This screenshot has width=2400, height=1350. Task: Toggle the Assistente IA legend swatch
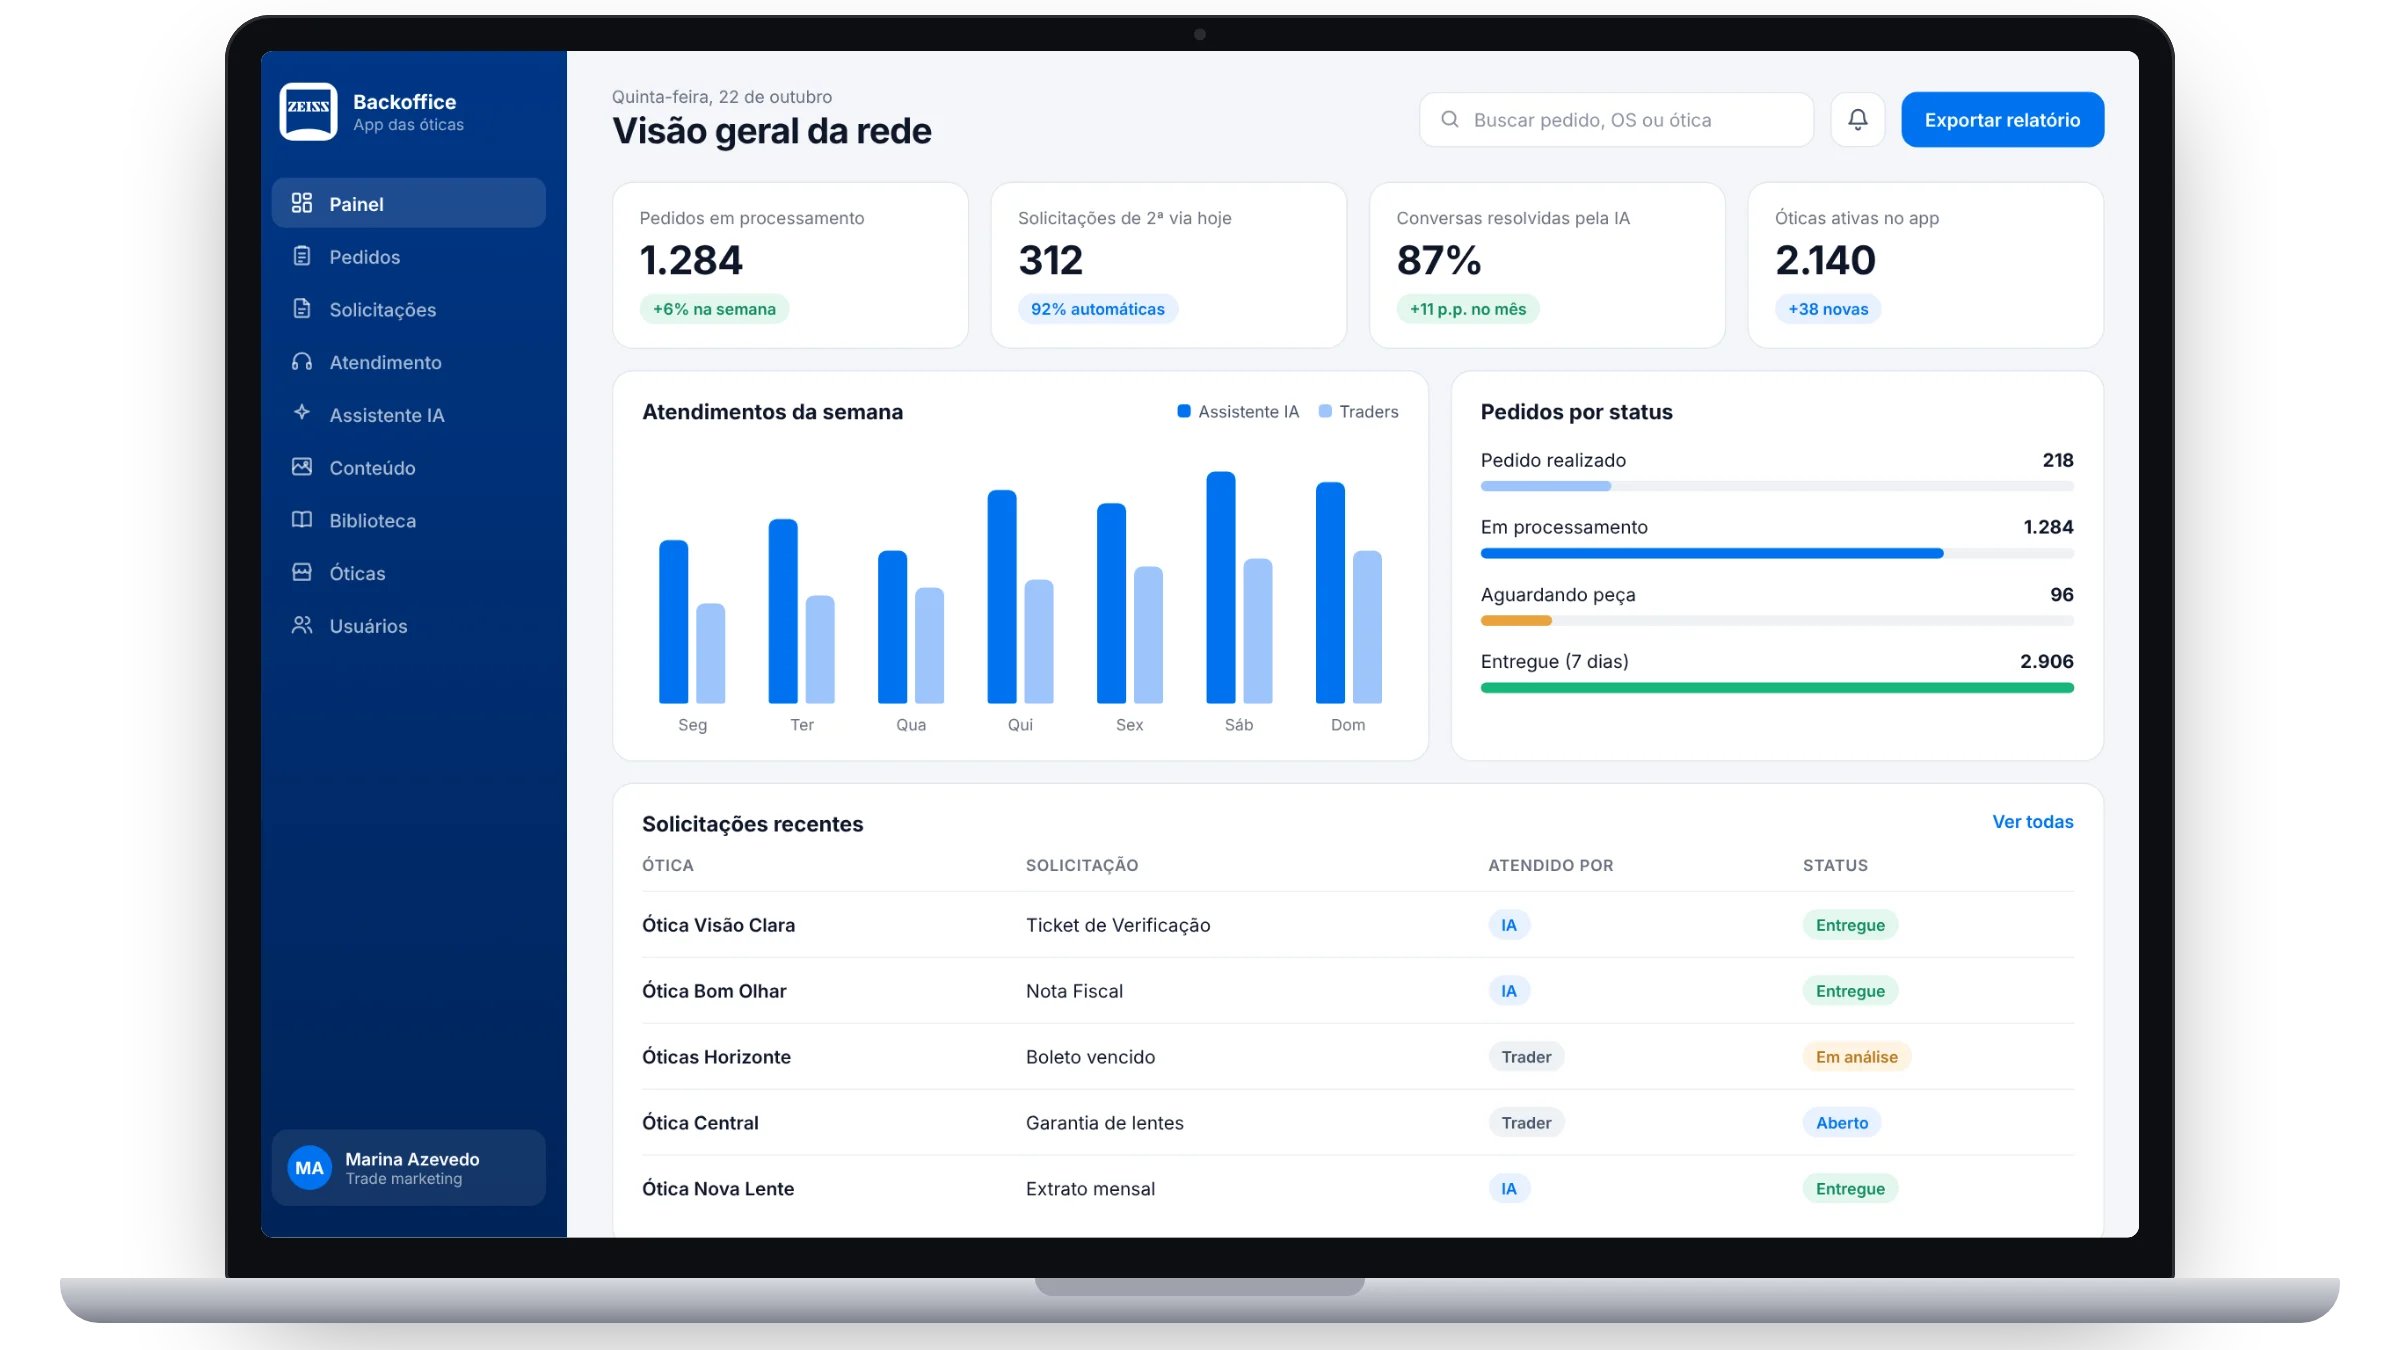point(1184,411)
